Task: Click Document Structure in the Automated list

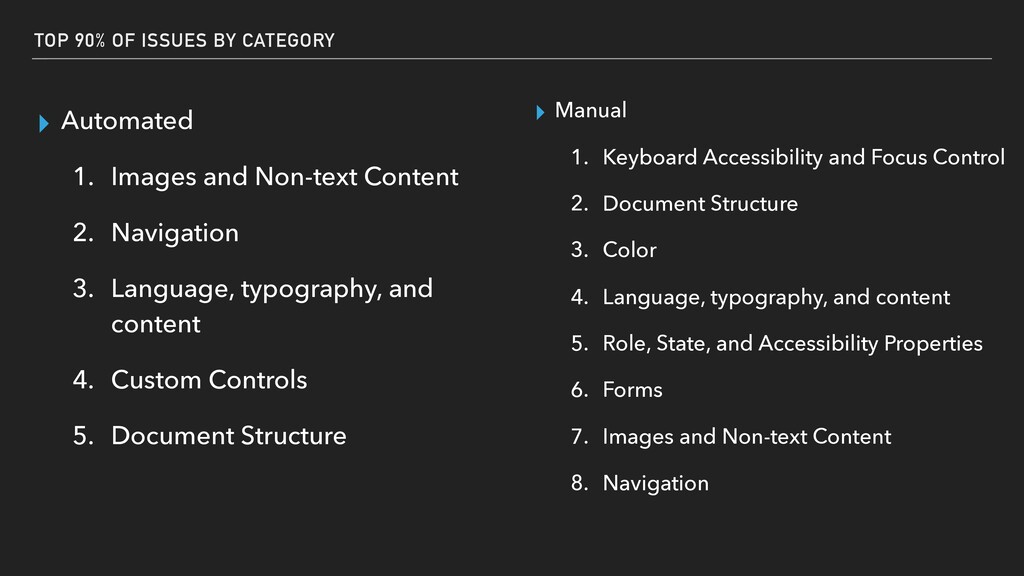Action: click(229, 436)
